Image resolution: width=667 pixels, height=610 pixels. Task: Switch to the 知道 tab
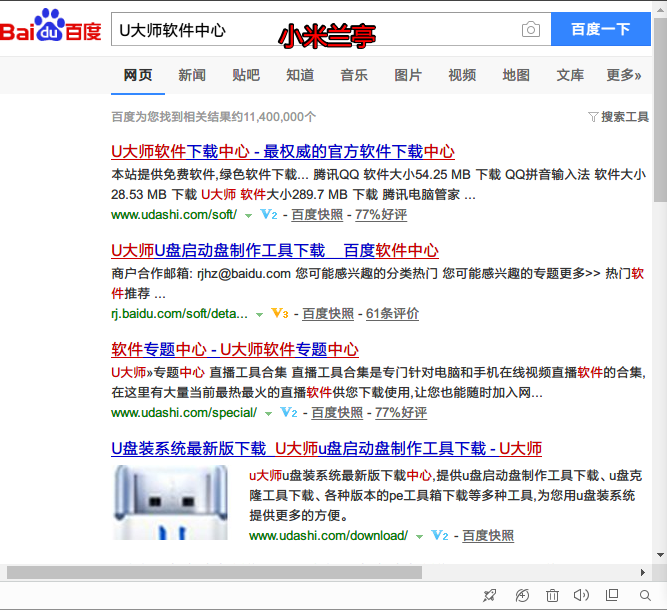[x=300, y=75]
